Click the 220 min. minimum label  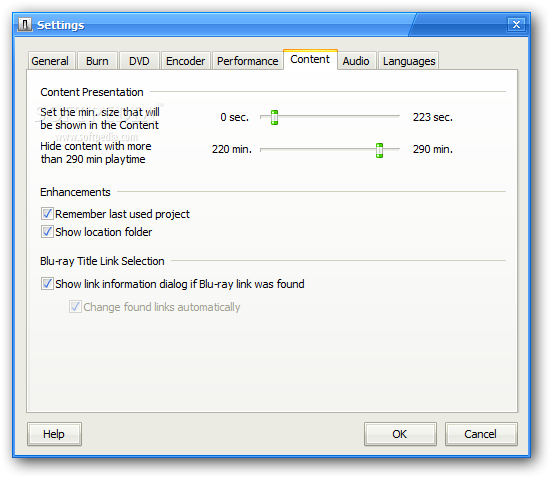232,149
